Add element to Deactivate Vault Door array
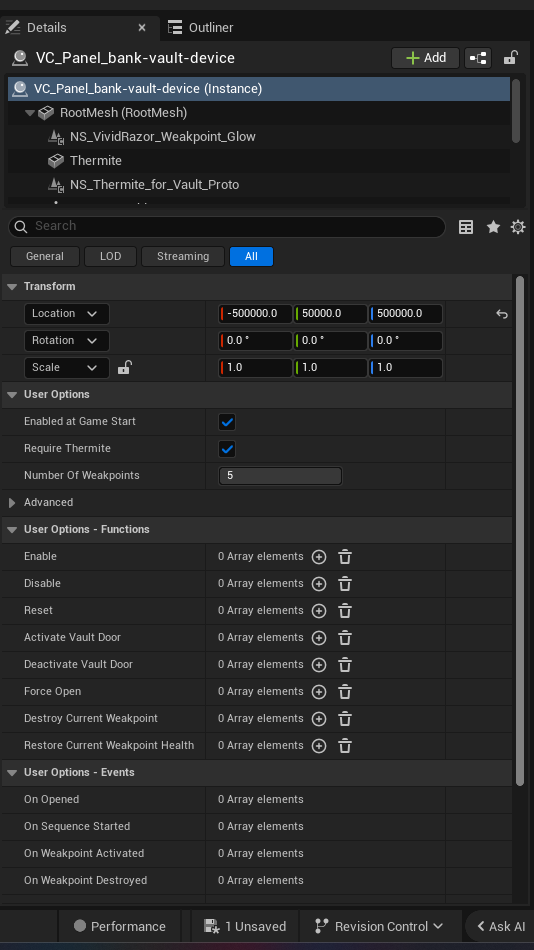 point(319,665)
